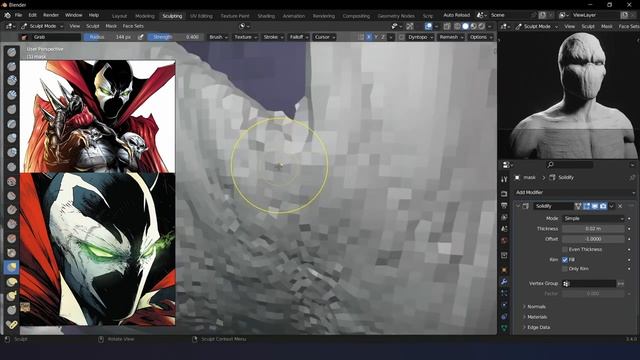Toggle Y axis symmetry
The height and width of the screenshot is (360, 640).
[376, 37]
